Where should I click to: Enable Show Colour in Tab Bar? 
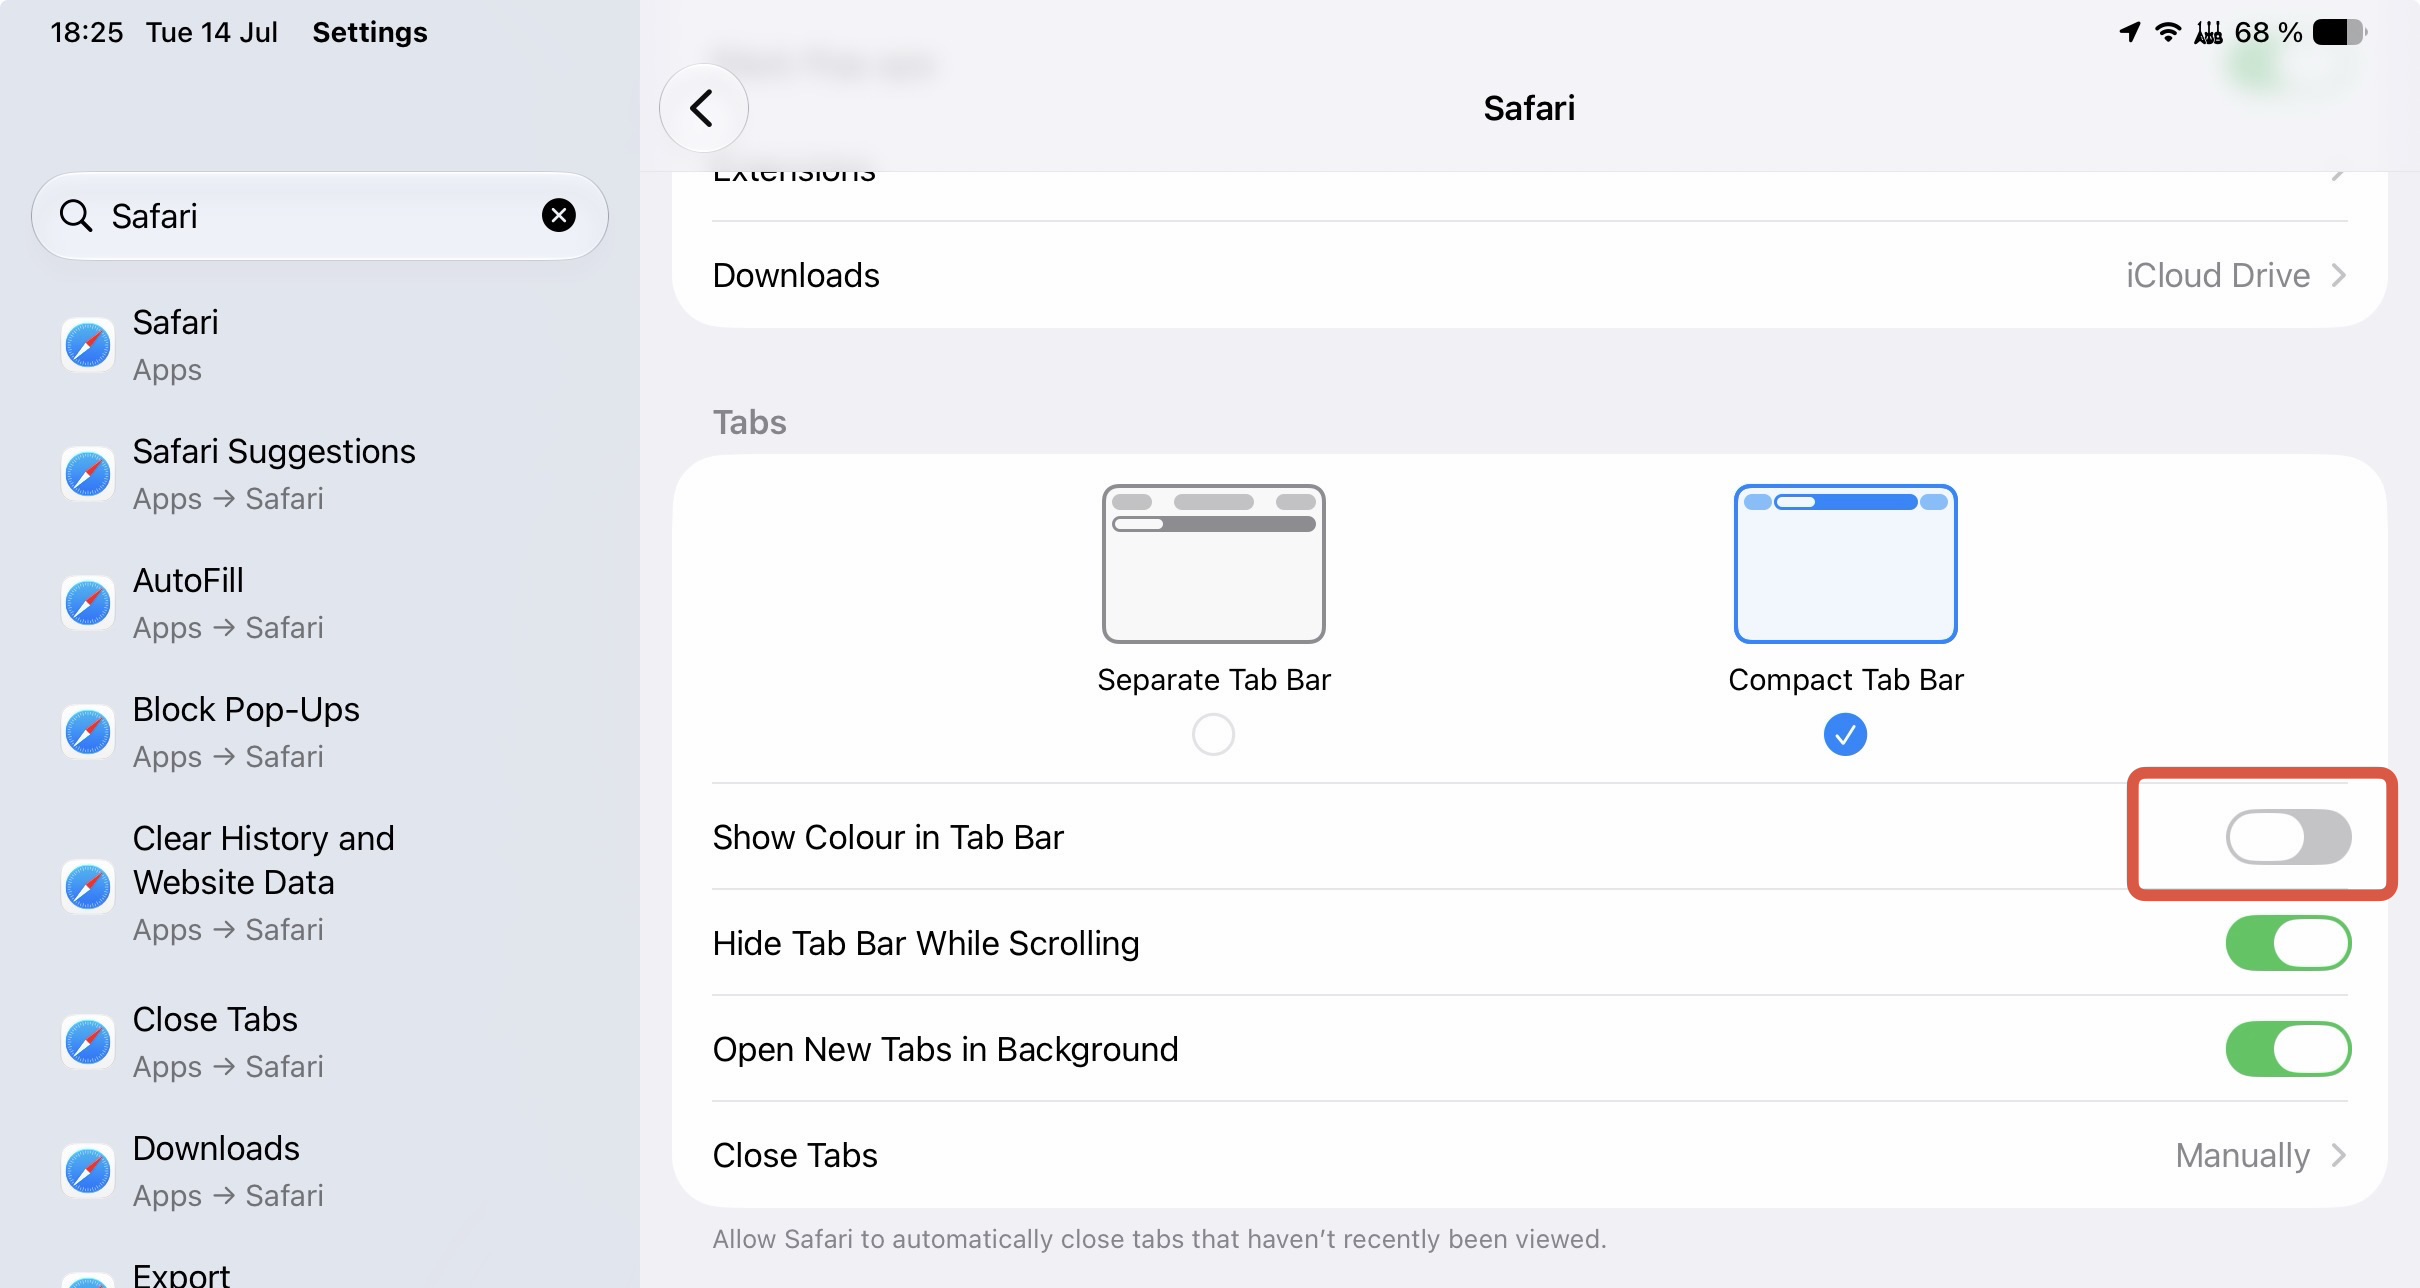2288,837
